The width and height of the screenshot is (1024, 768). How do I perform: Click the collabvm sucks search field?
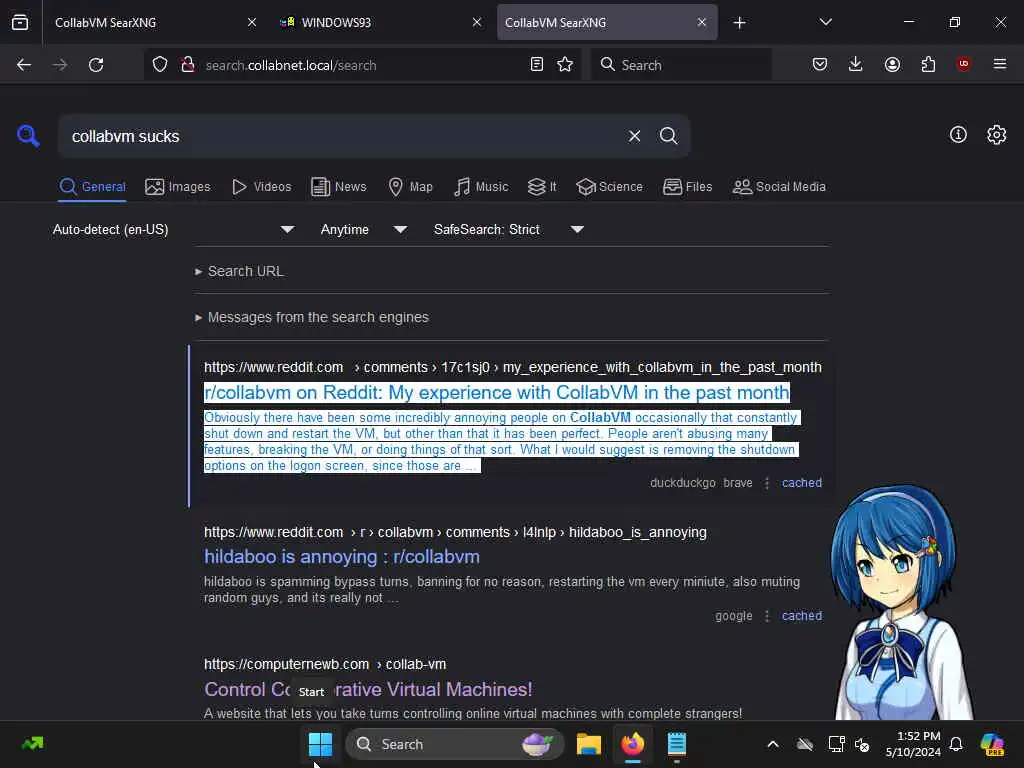(341, 136)
